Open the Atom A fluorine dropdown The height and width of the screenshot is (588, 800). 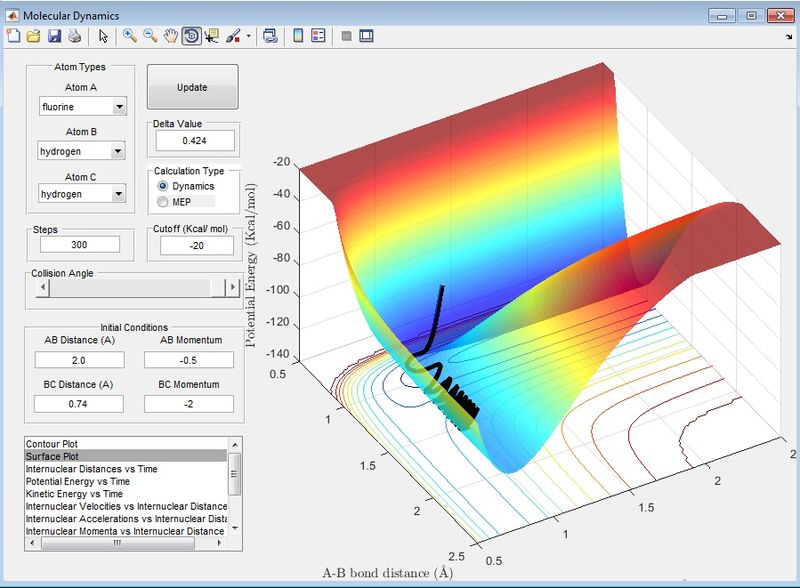point(118,107)
